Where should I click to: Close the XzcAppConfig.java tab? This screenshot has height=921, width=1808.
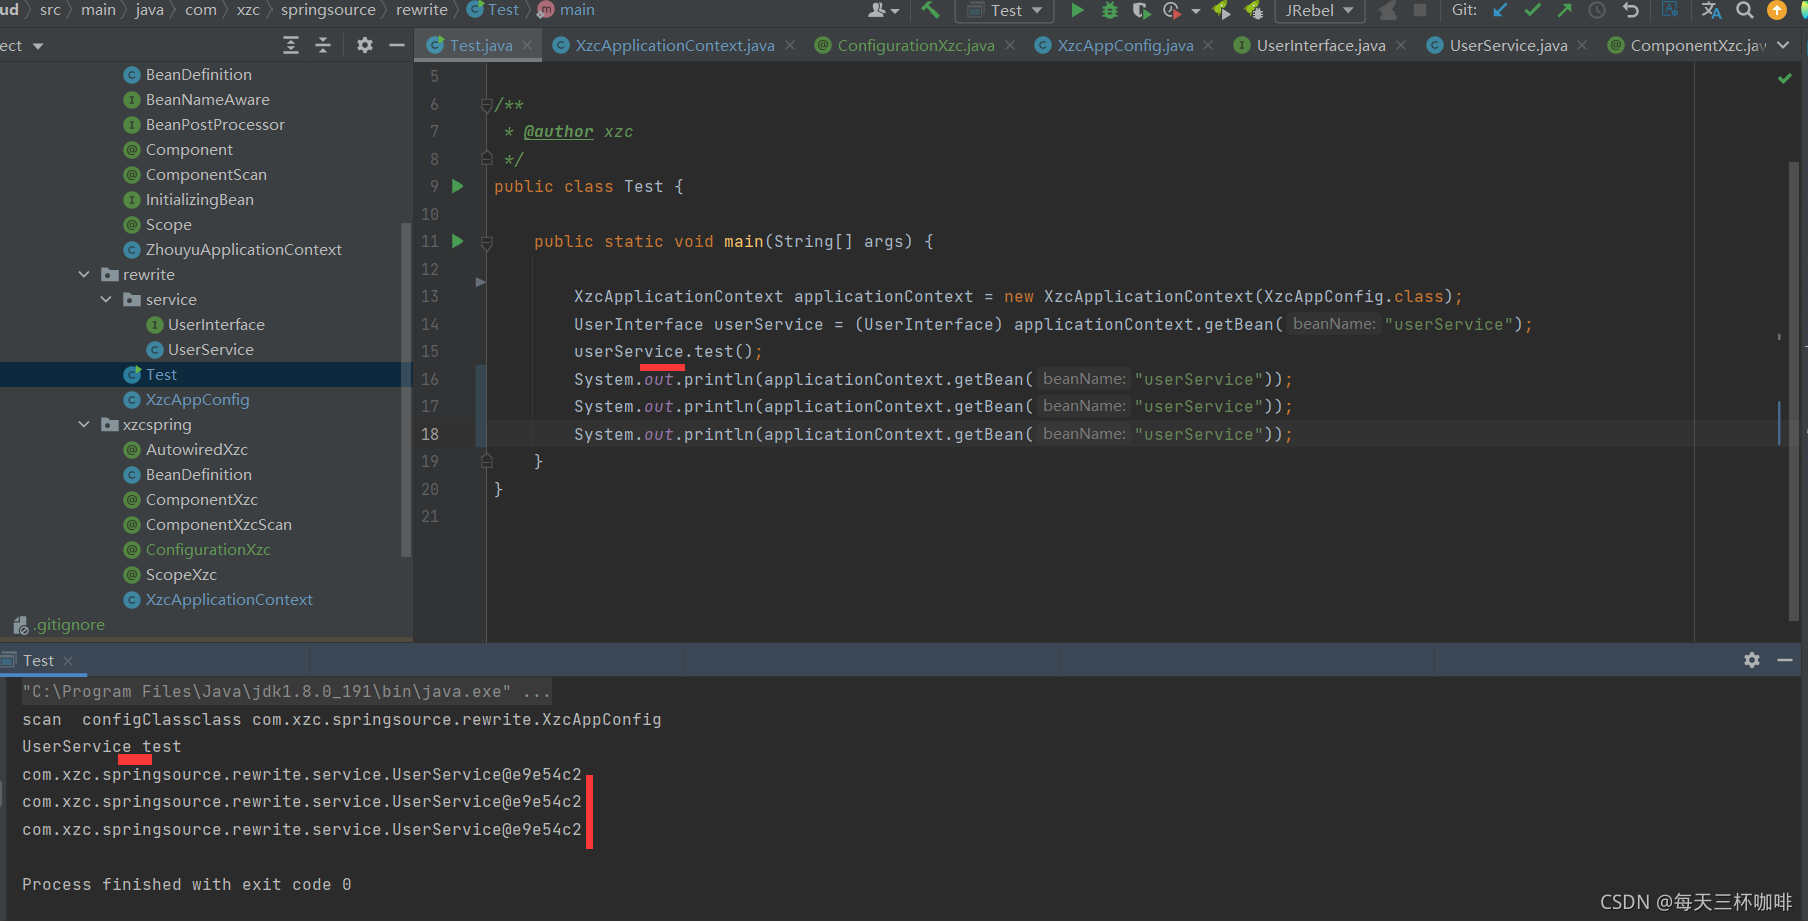coord(1208,45)
